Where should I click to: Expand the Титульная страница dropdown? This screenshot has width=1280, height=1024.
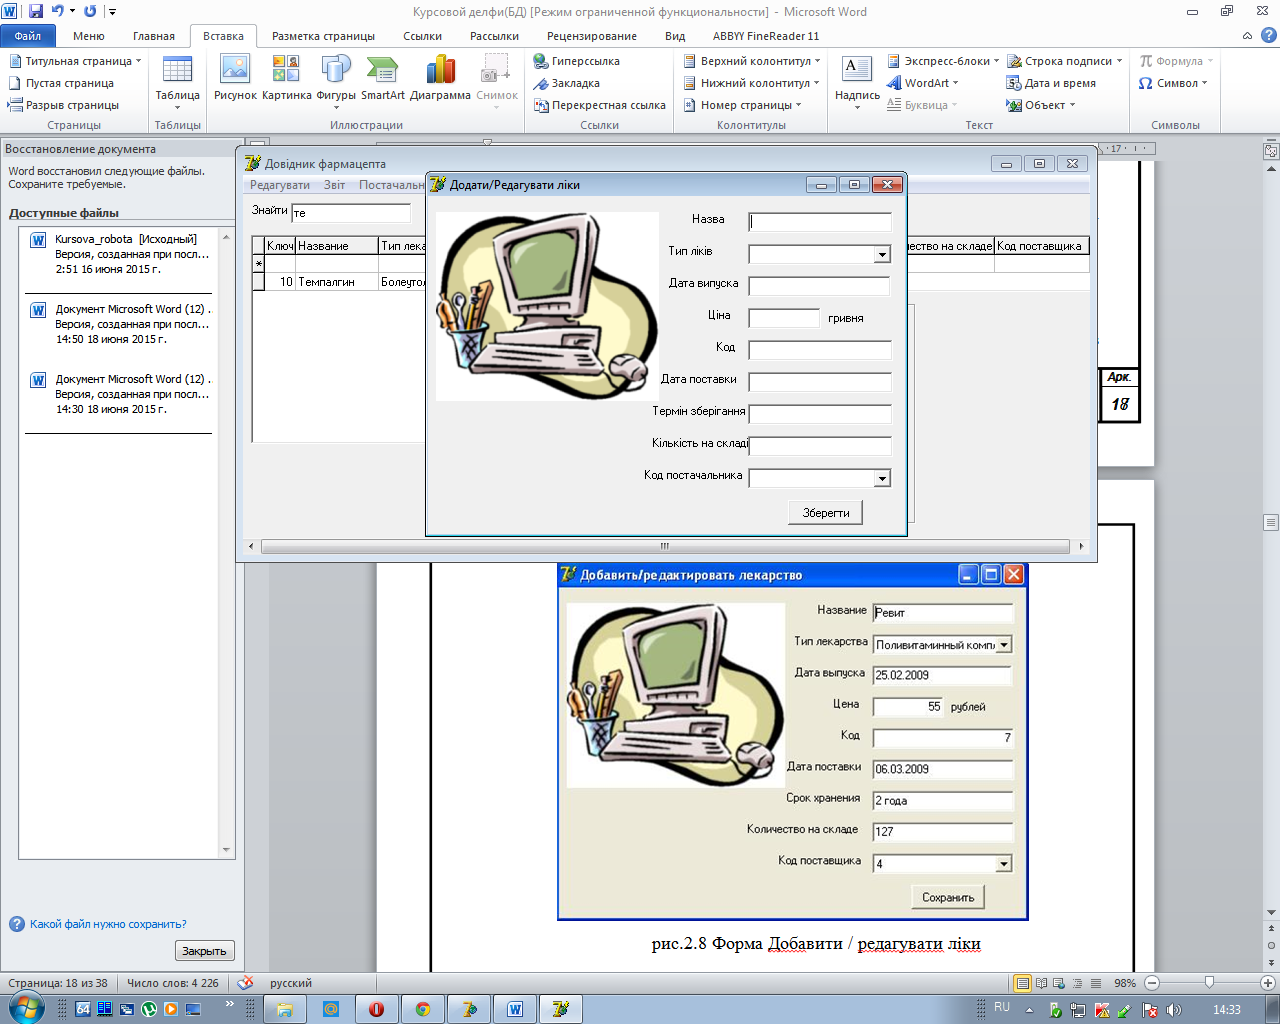coord(138,61)
